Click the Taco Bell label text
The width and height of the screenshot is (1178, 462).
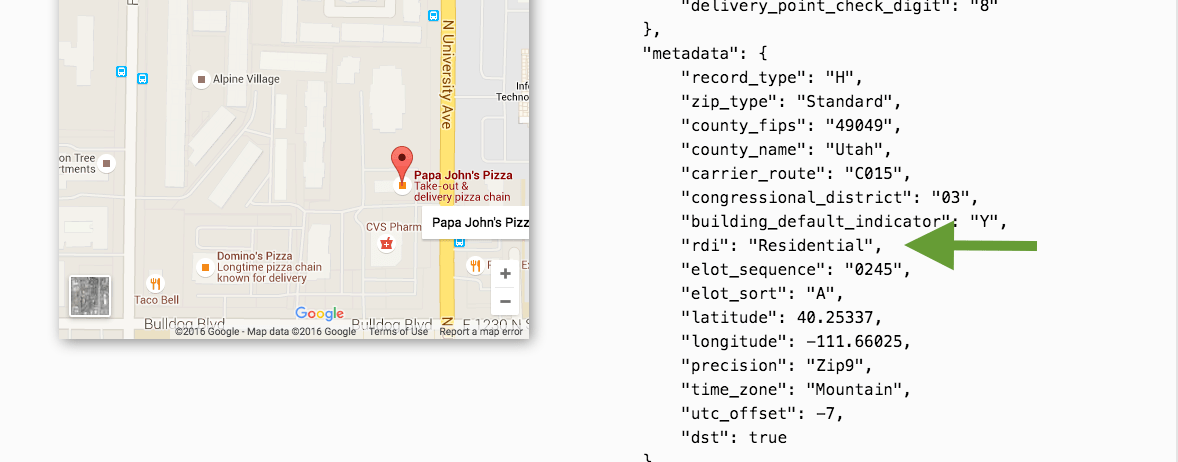point(156,299)
